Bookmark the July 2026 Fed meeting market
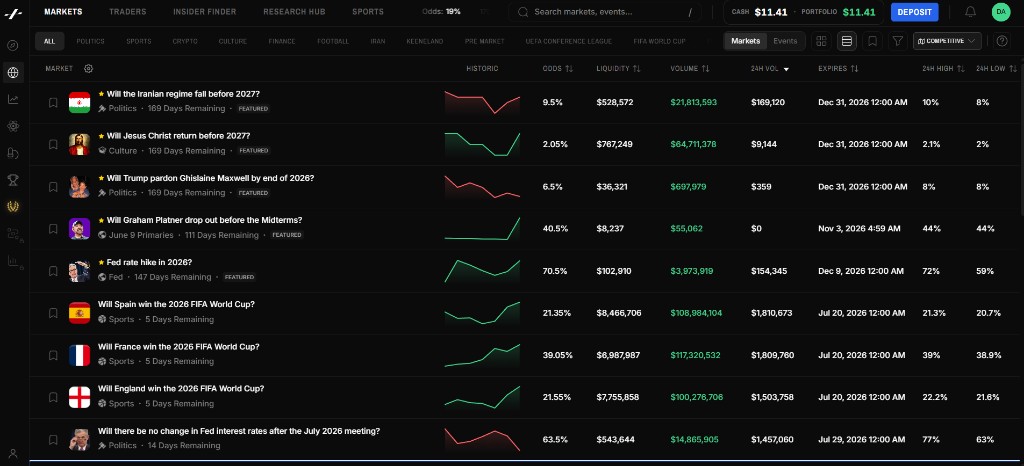The height and width of the screenshot is (466, 1024). 53,439
